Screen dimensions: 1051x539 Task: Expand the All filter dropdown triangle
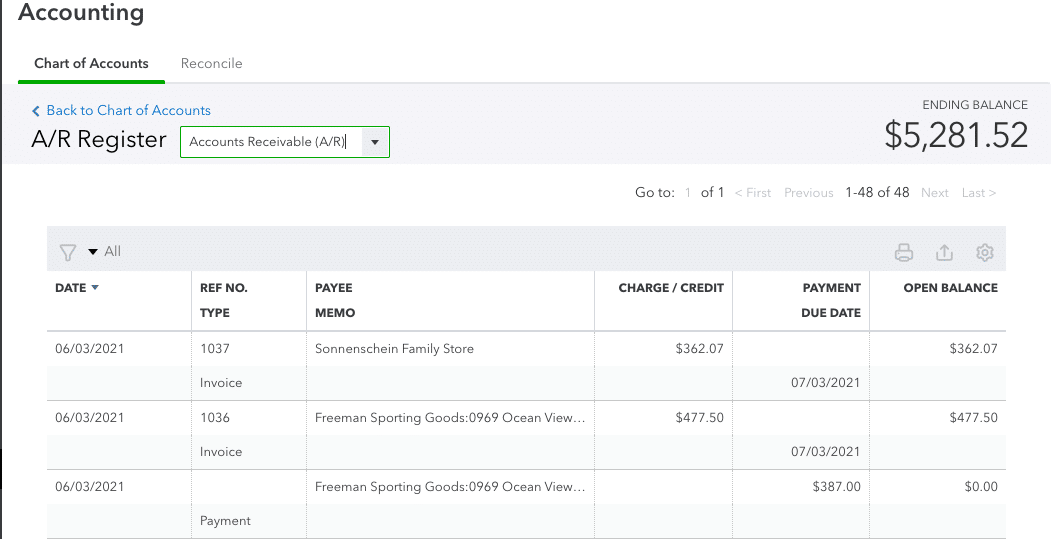[93, 252]
